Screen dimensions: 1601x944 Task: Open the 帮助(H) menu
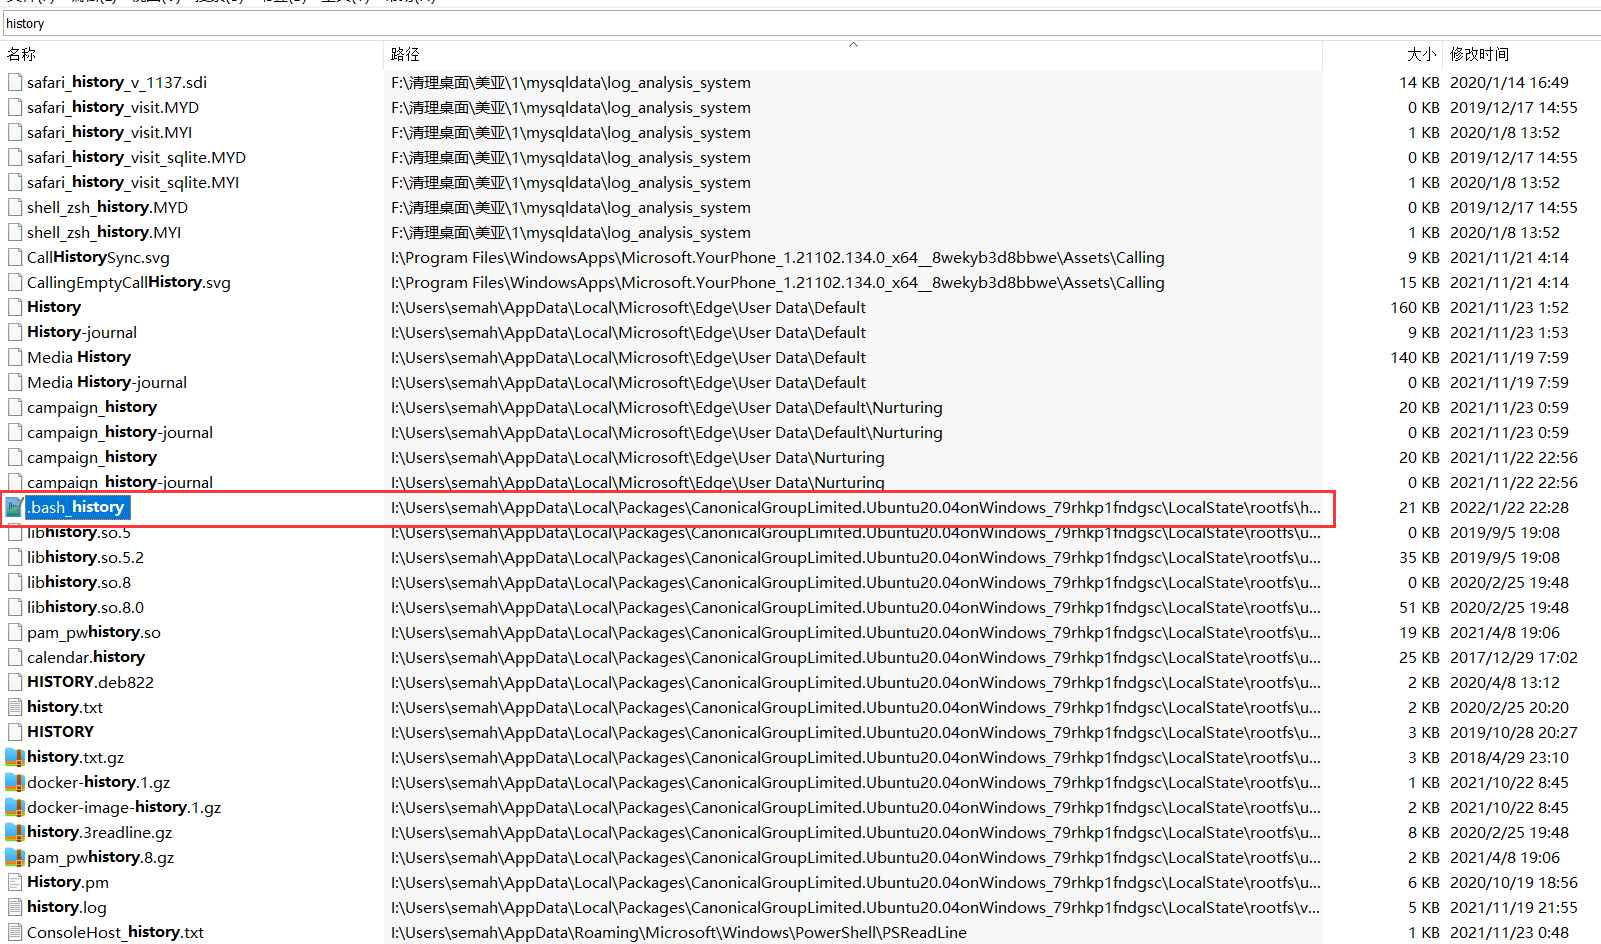[408, 2]
